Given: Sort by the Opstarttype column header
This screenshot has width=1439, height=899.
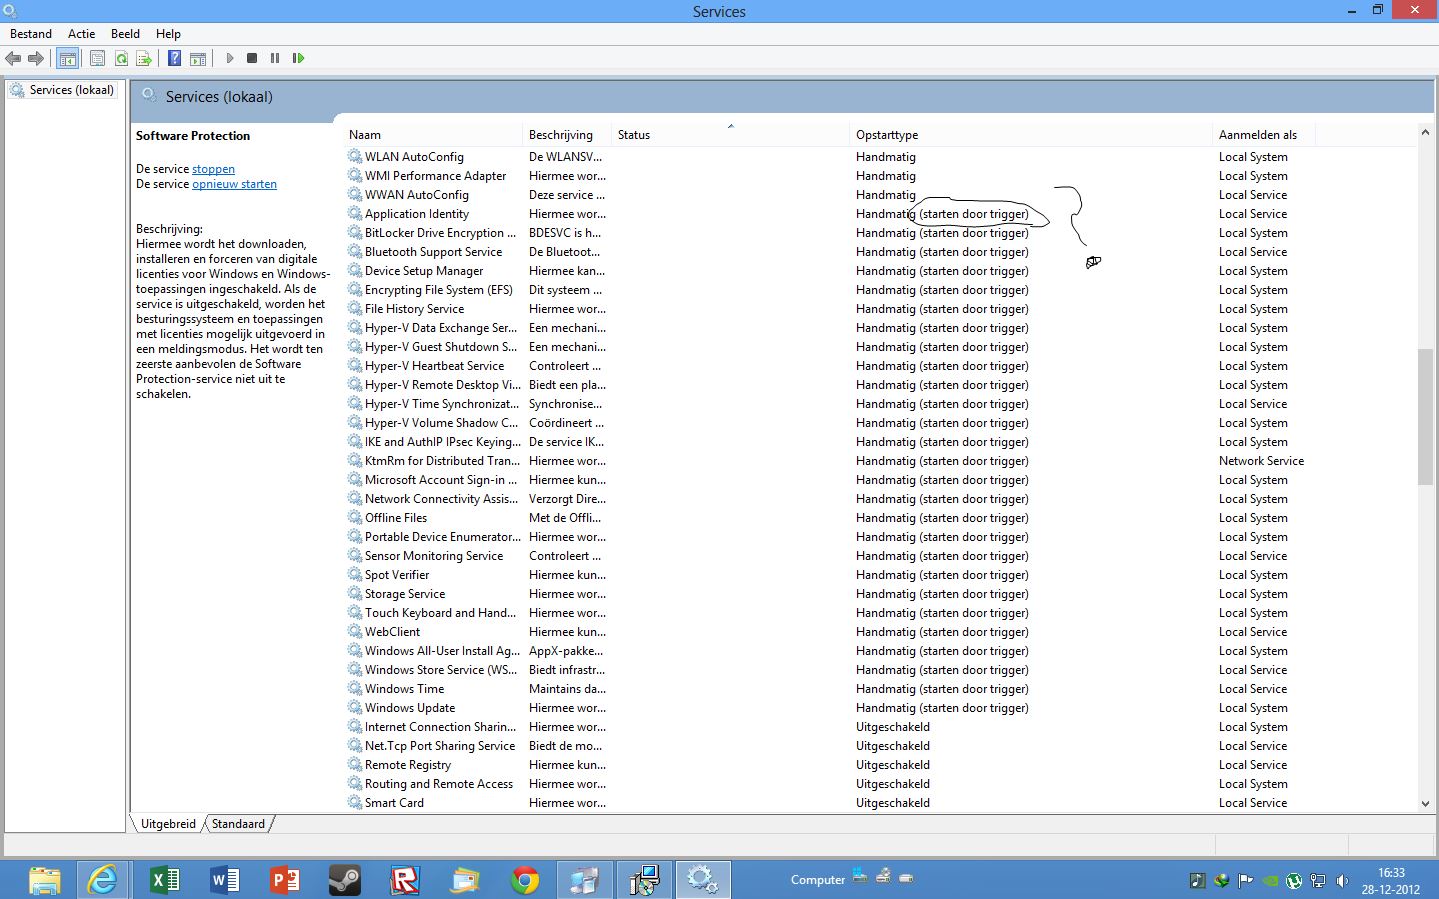Looking at the screenshot, I should click(x=1031, y=135).
